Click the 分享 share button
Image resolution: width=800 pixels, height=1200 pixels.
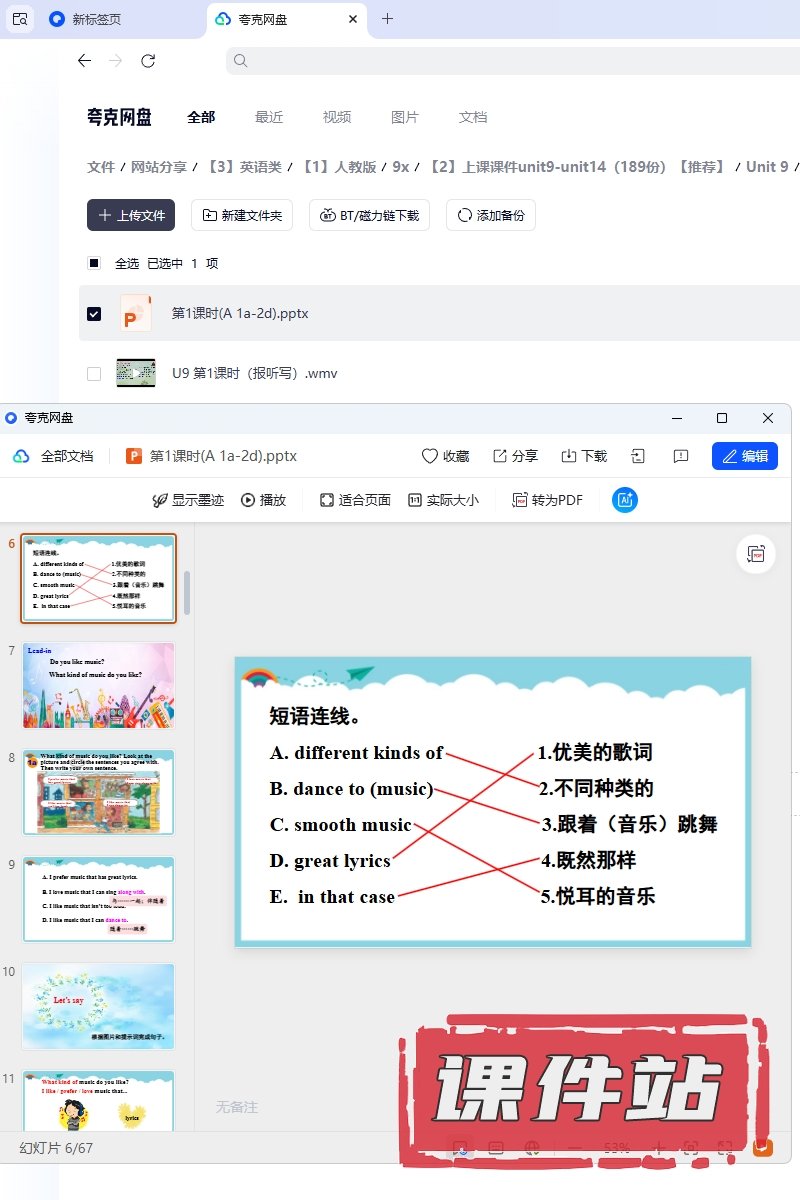click(514, 456)
